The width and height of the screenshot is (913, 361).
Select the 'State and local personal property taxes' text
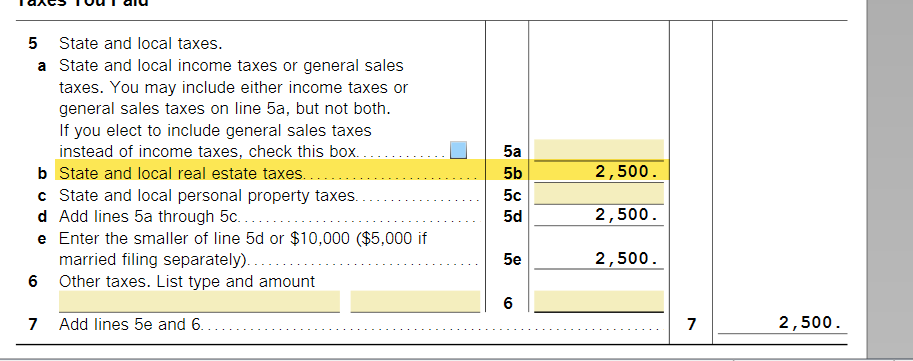coord(207,195)
